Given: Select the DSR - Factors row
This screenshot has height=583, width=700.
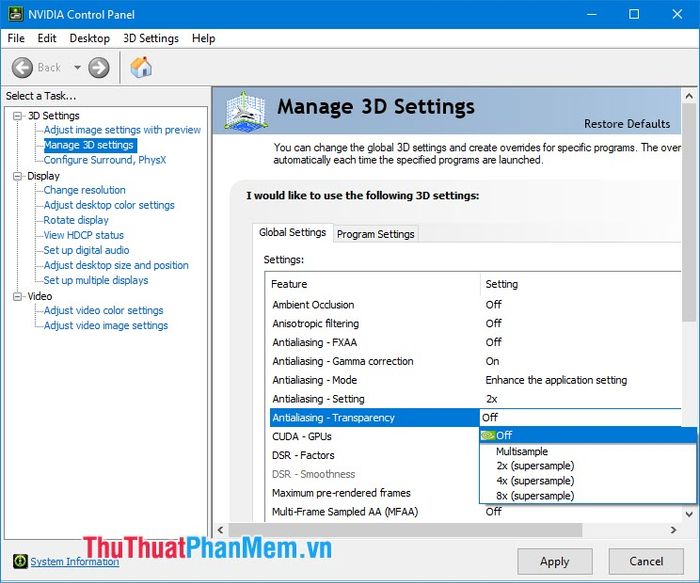Looking at the screenshot, I should (374, 455).
